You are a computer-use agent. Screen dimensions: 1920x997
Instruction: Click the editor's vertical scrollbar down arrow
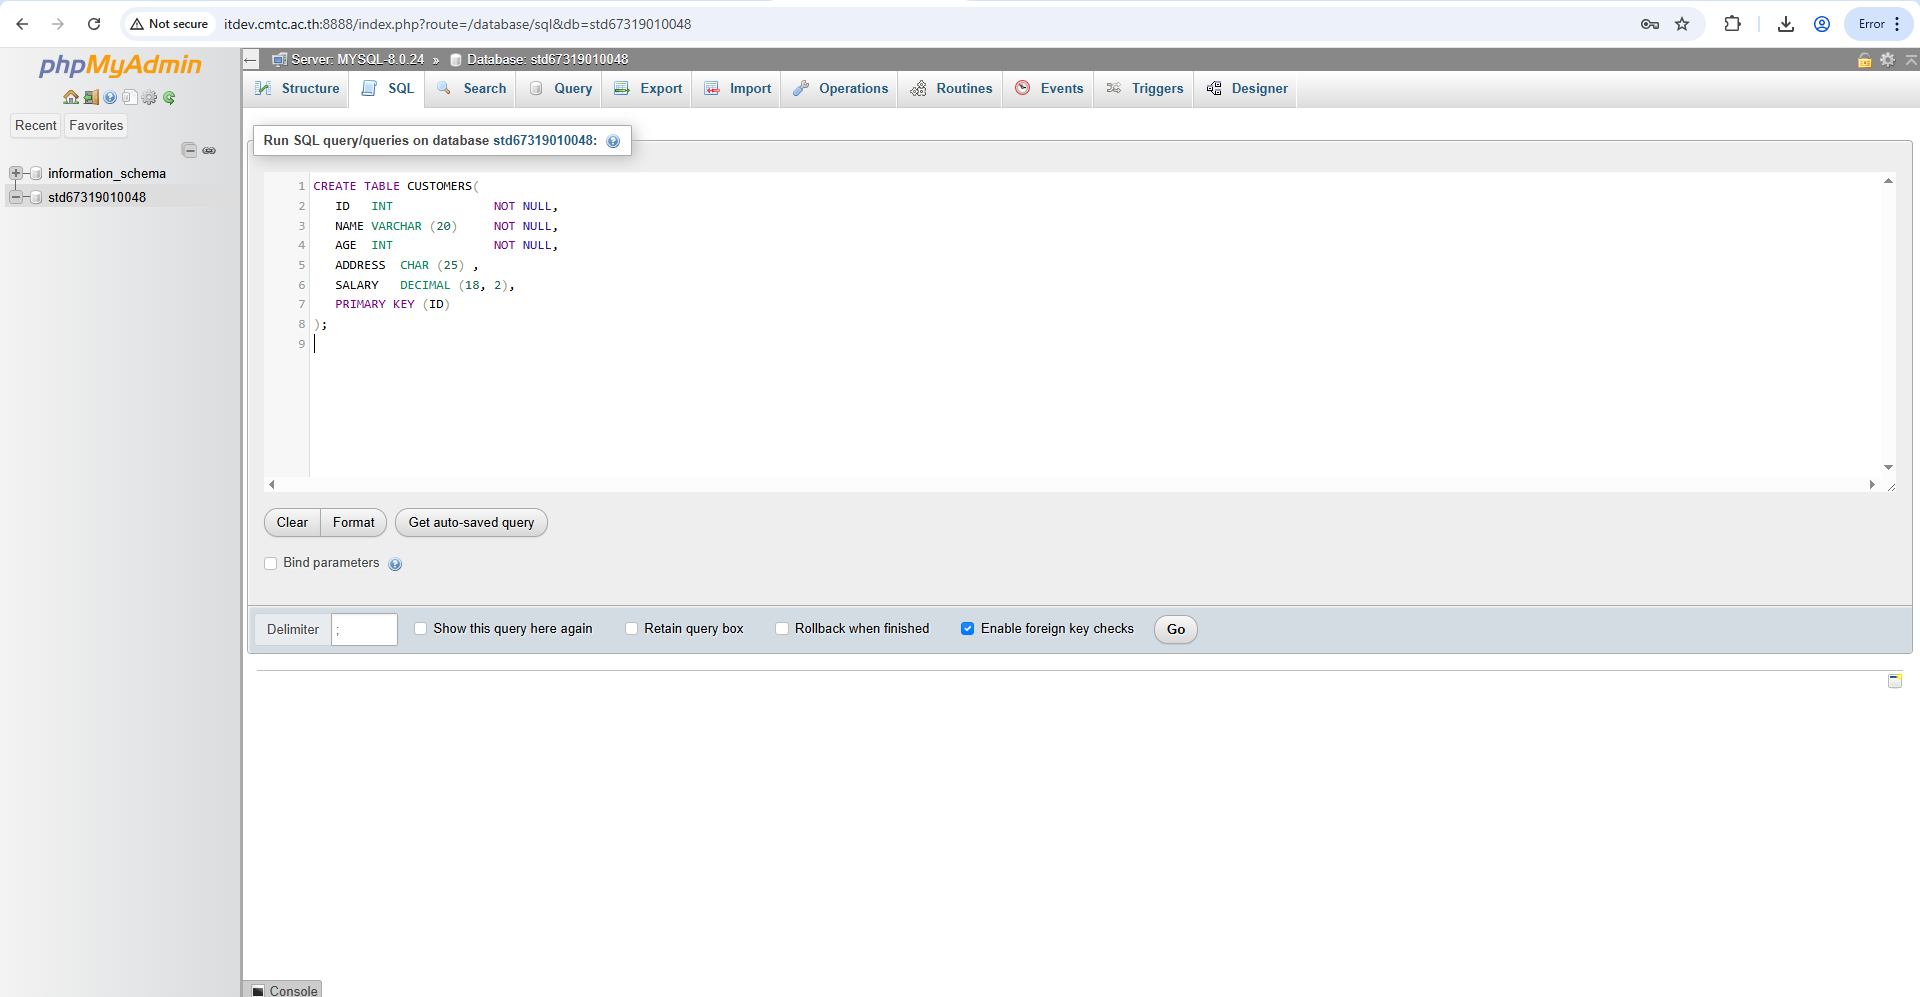(1888, 467)
